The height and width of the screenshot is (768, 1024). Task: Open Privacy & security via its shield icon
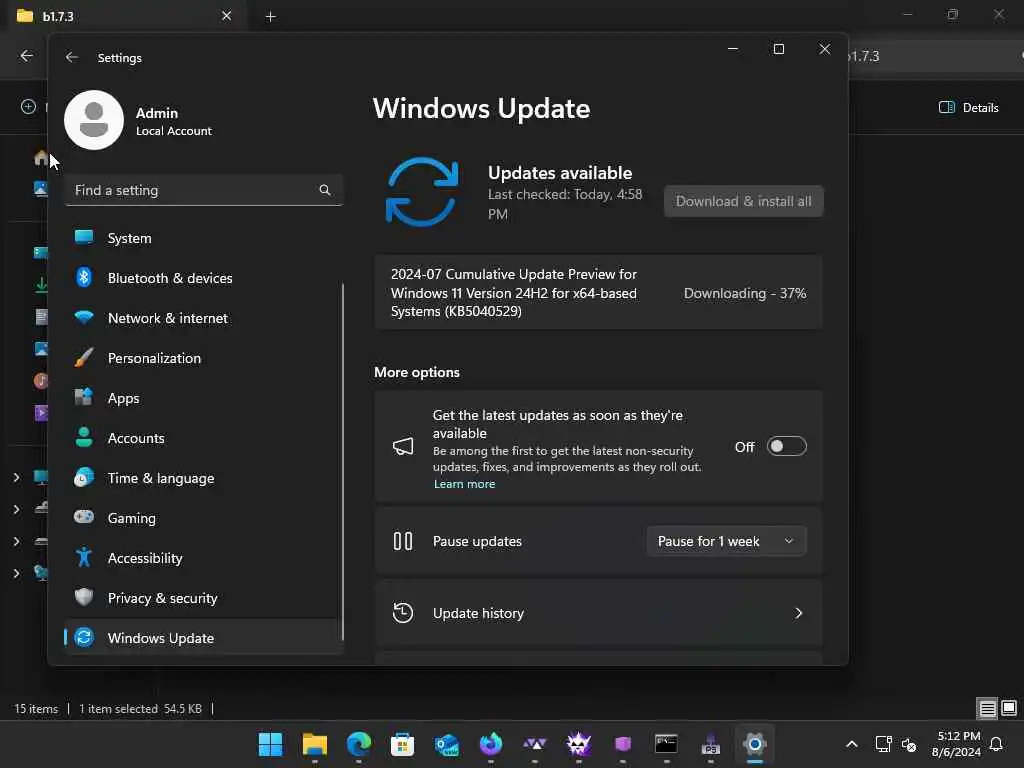[84, 598]
